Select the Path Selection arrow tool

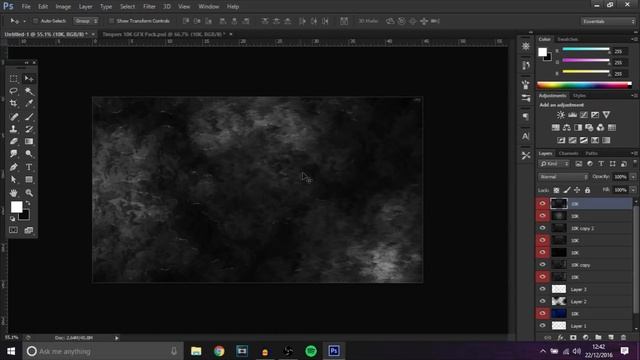13,180
